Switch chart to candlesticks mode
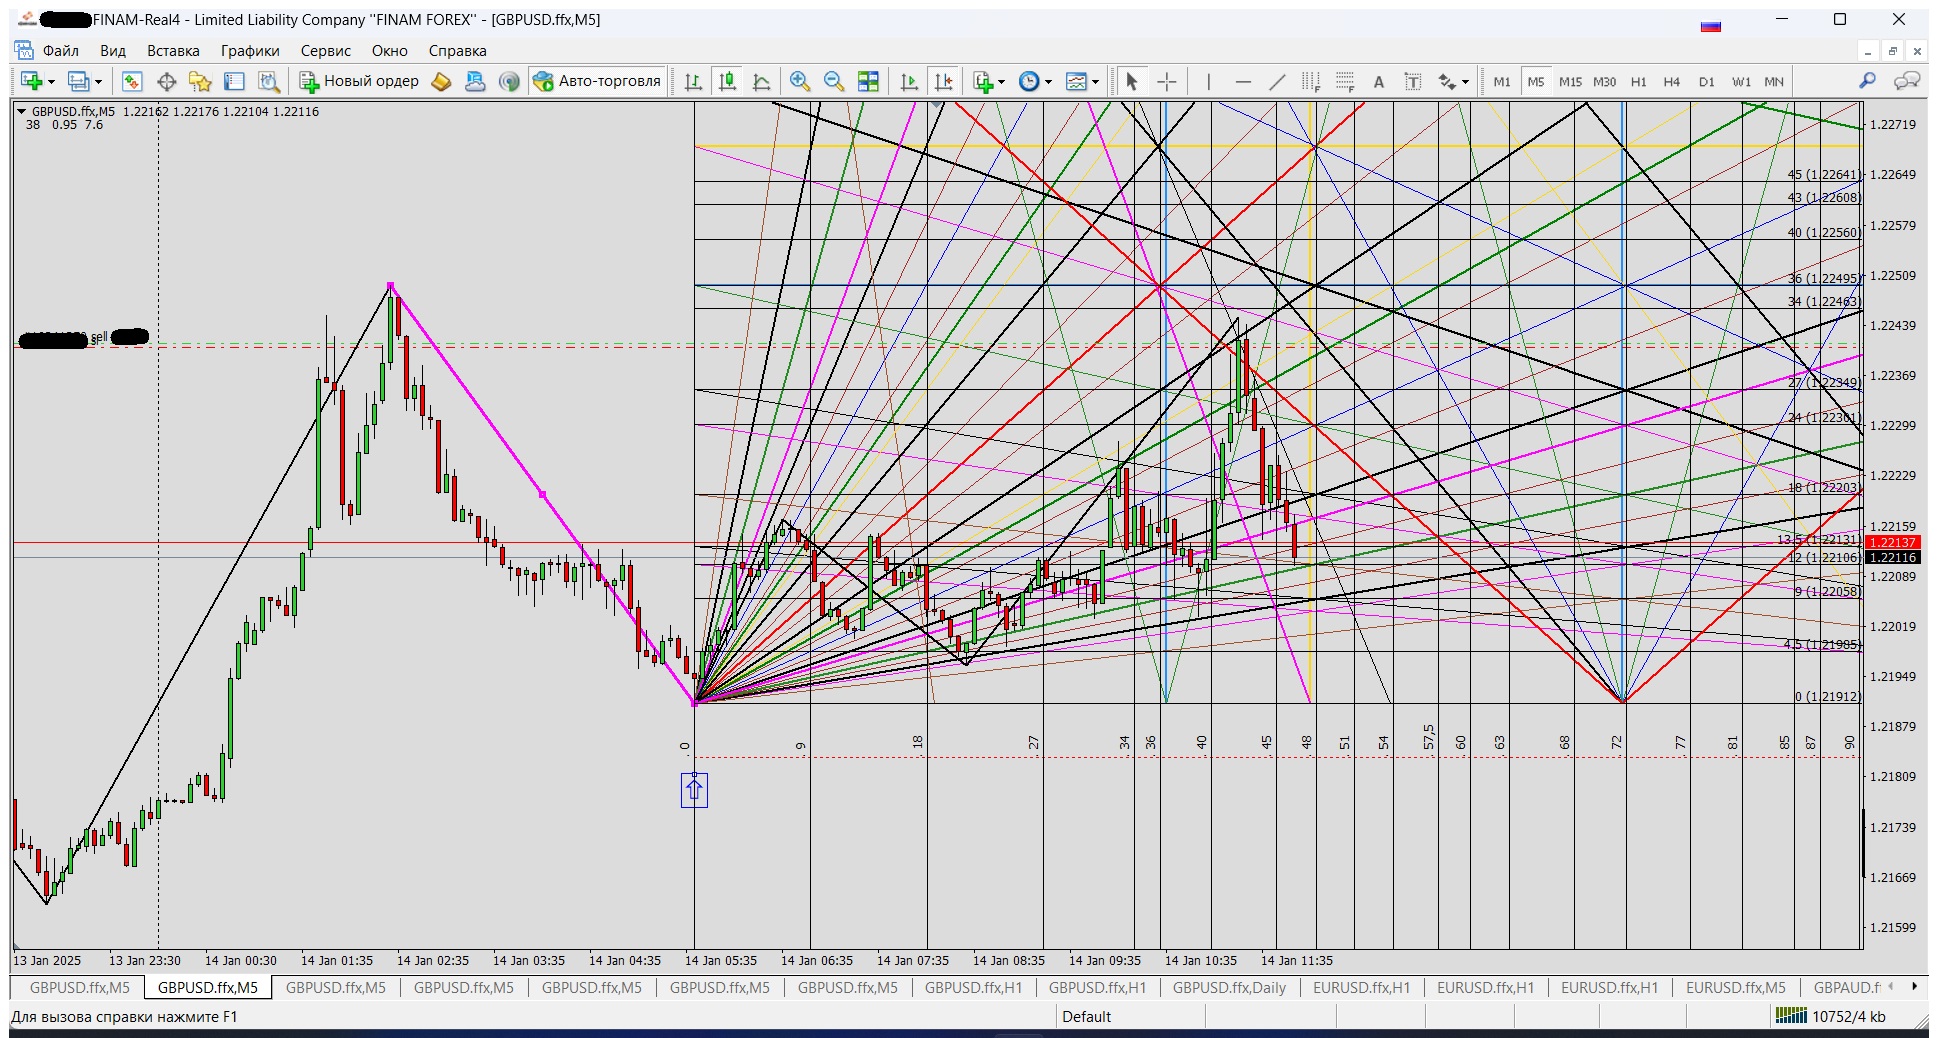The height and width of the screenshot is (1038, 1938). tap(727, 82)
